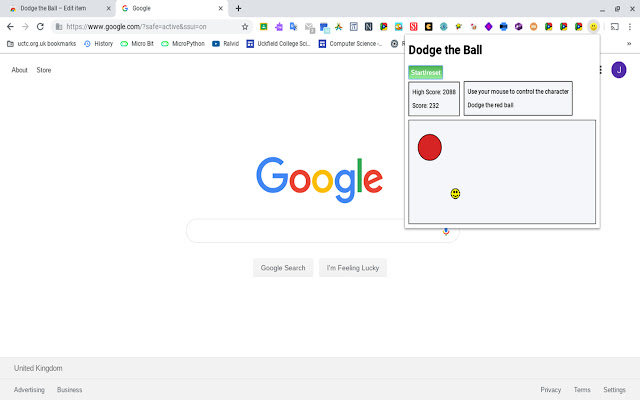The width and height of the screenshot is (640, 400).
Task: Click the Advertising footer link
Action: point(29,390)
